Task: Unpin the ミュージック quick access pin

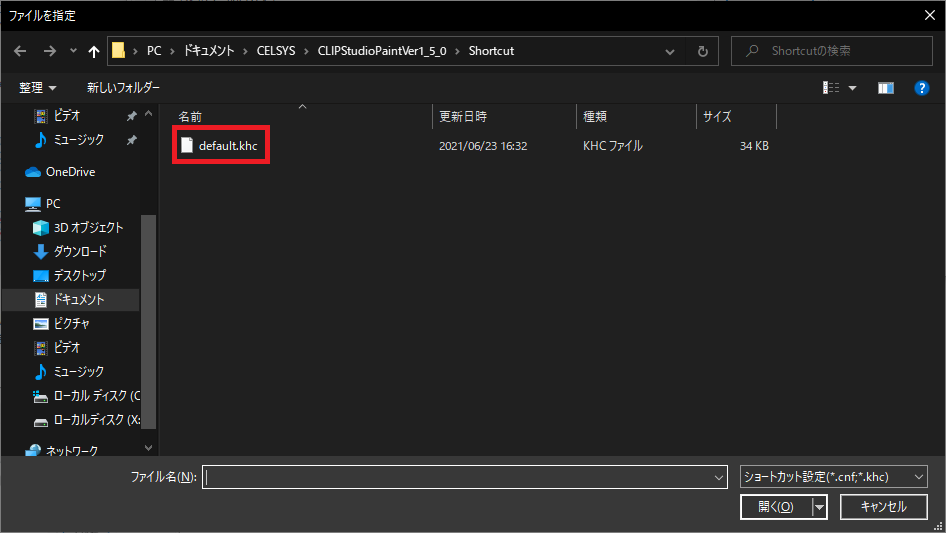Action: (x=132, y=140)
